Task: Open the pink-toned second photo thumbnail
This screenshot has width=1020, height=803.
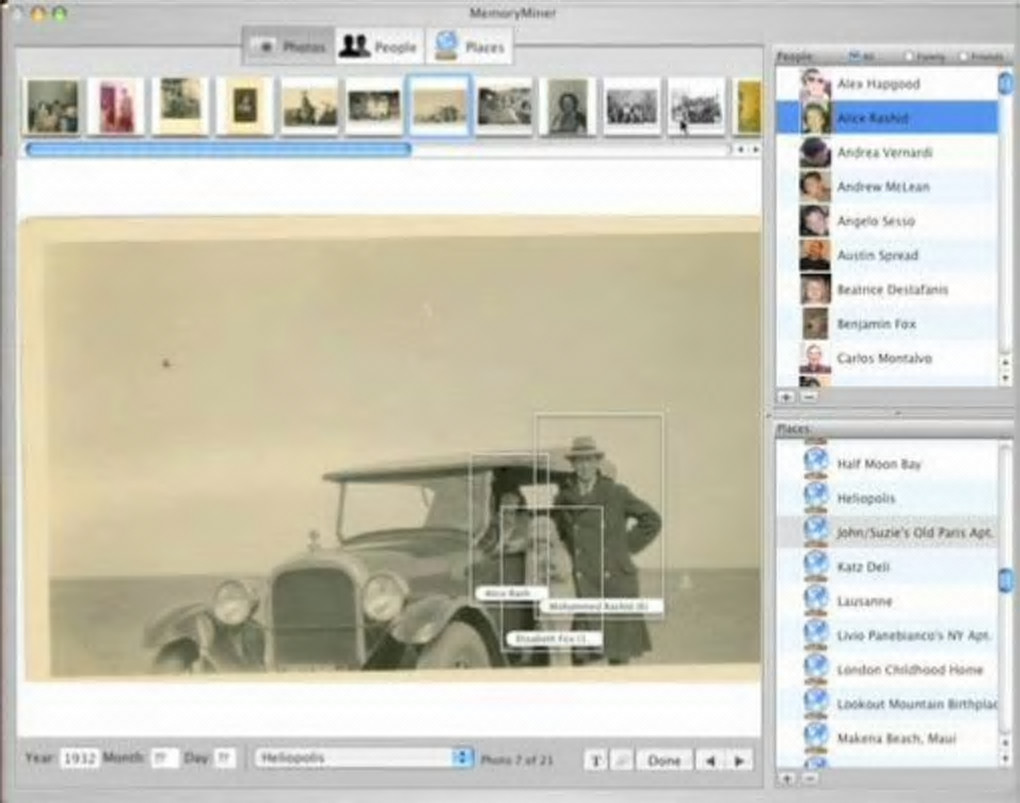Action: (x=116, y=107)
